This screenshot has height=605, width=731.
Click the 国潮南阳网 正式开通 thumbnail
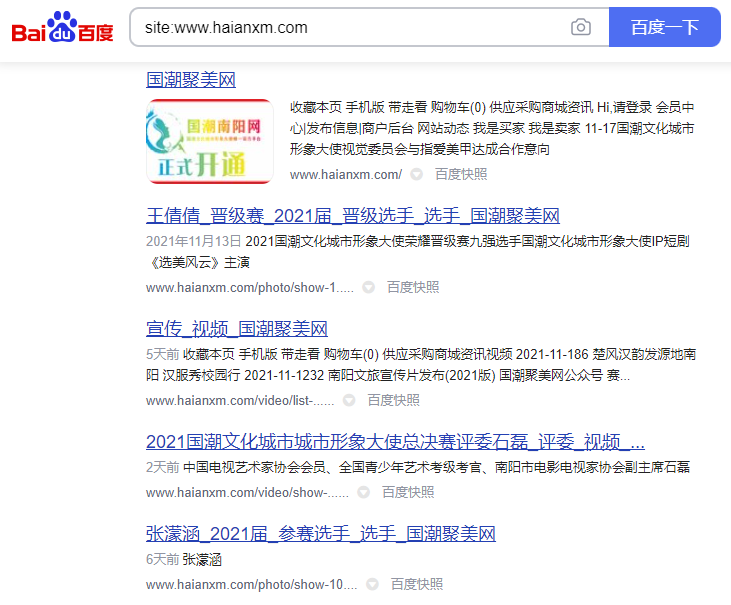(x=210, y=141)
